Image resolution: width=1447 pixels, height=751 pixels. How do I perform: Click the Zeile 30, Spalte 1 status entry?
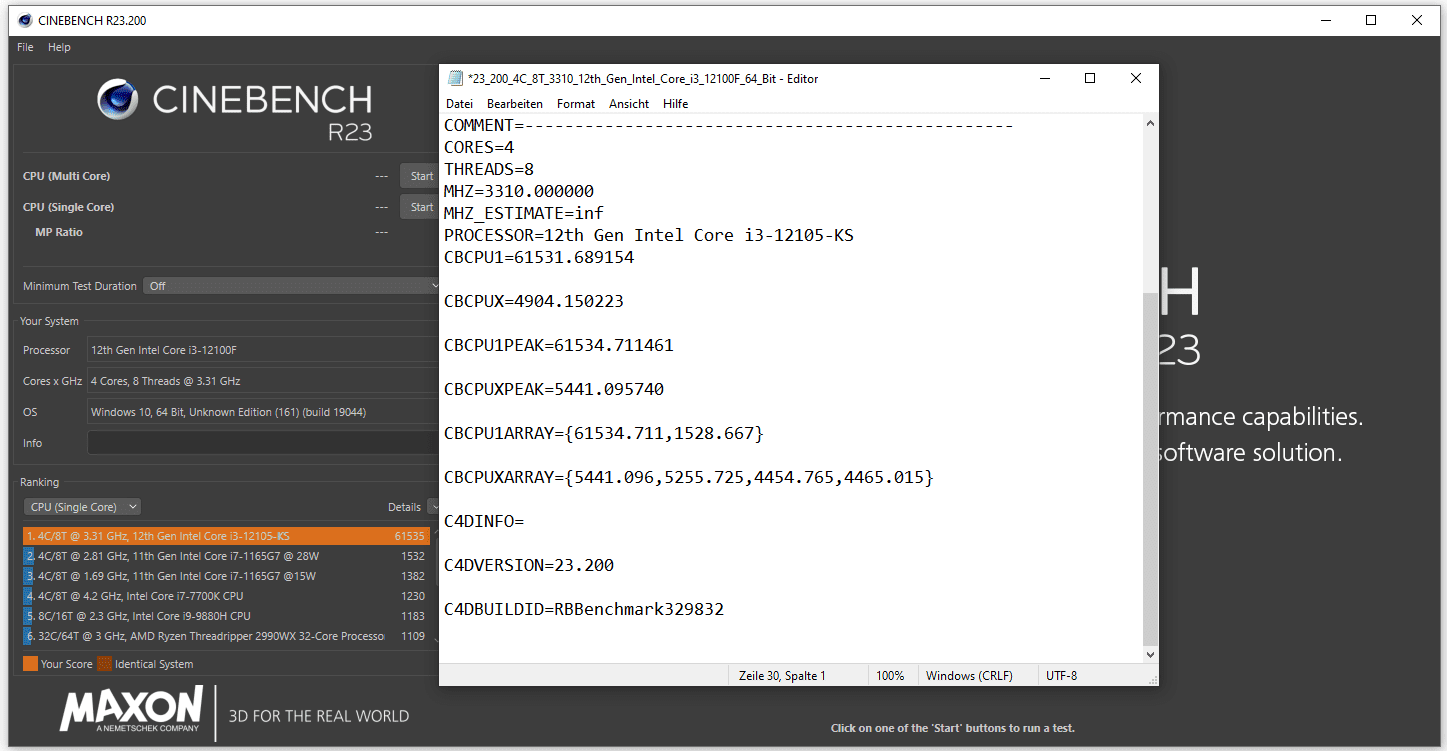pos(782,676)
